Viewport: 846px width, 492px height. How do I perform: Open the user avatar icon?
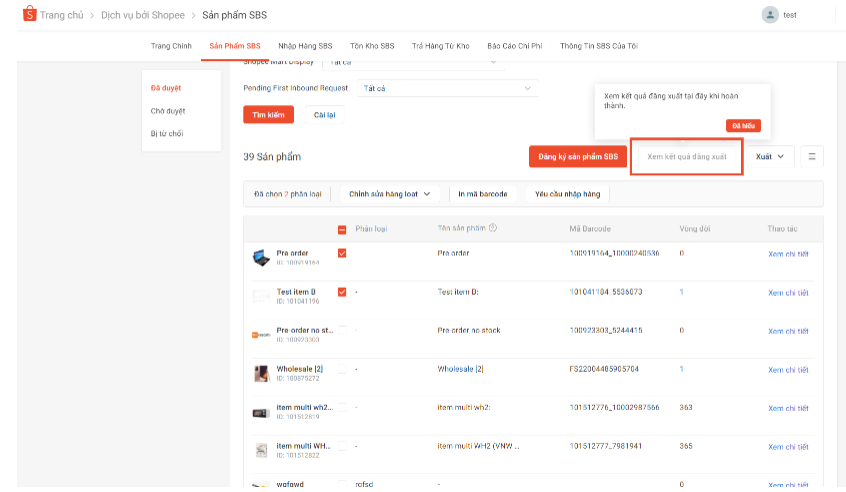[769, 15]
